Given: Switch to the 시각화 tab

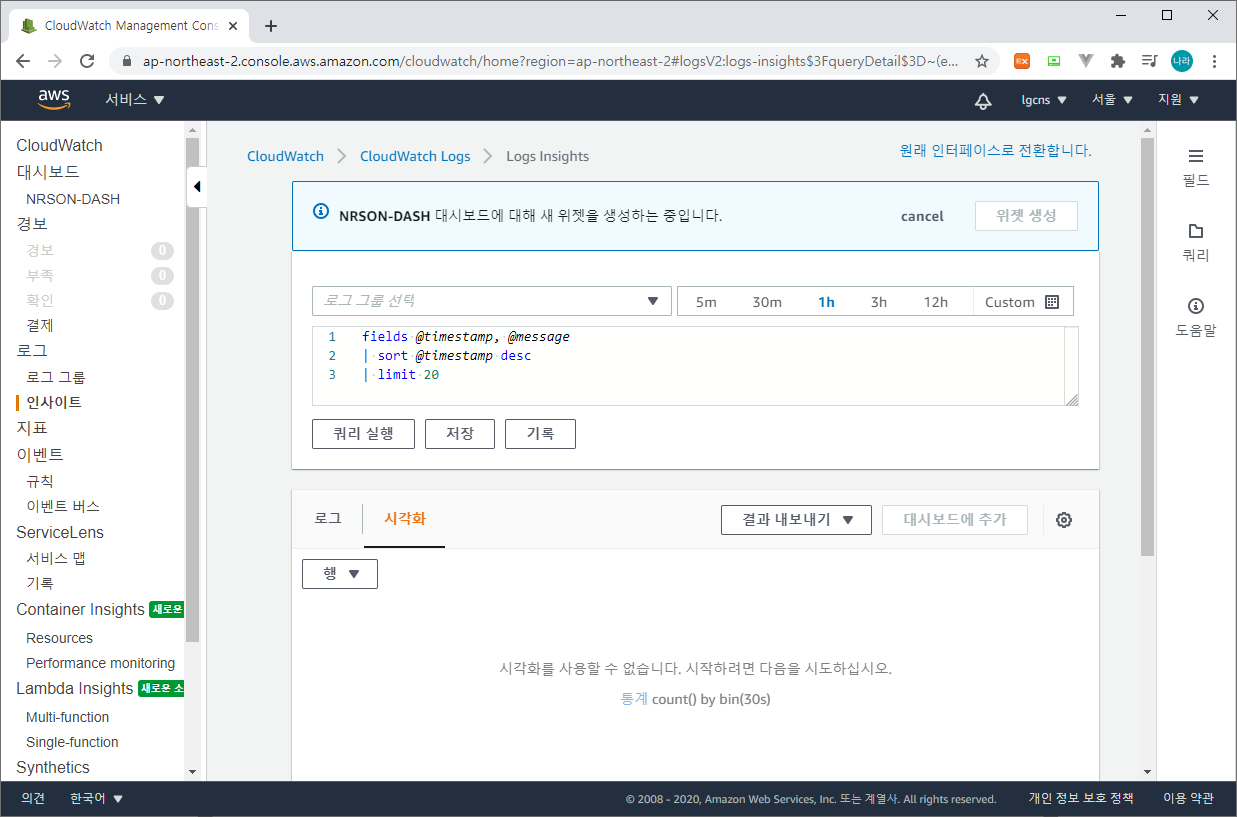Looking at the screenshot, I should point(405,519).
